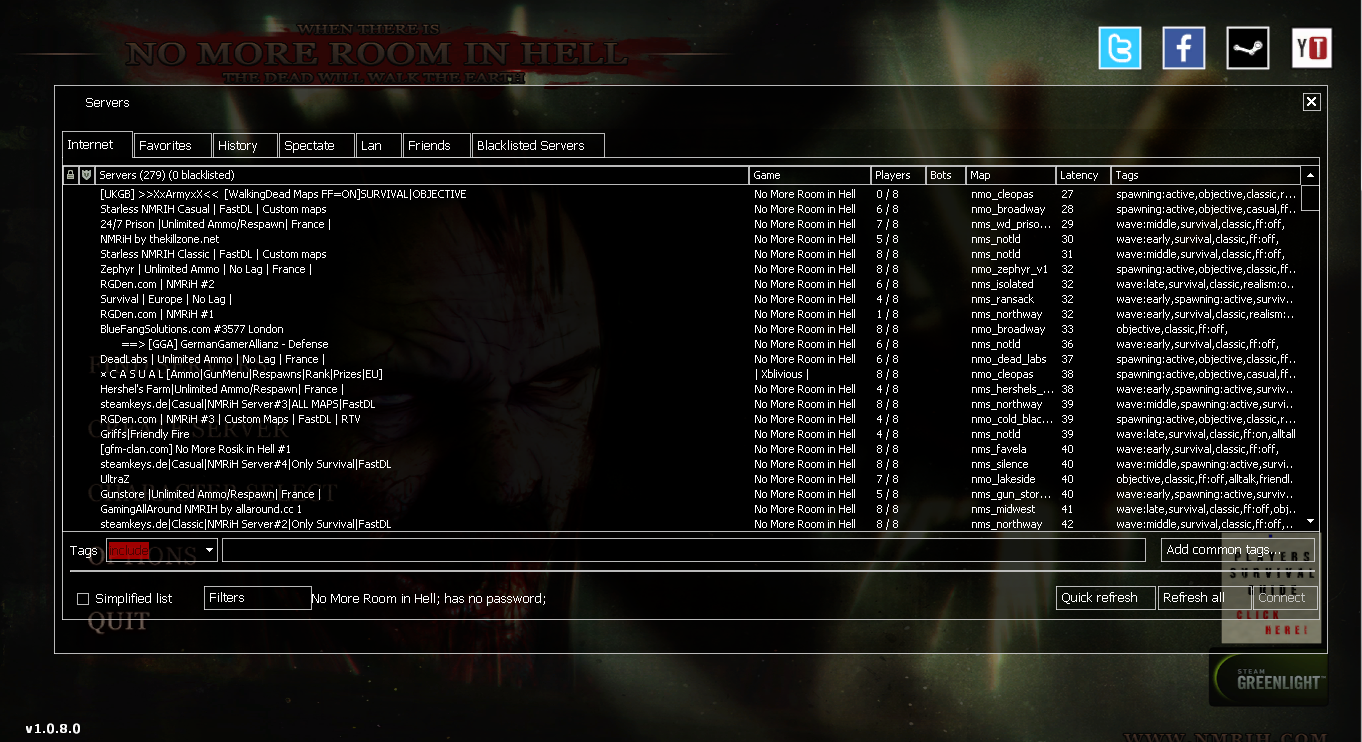Select the '× C A S U A L' server row
The width and height of the screenshot is (1362, 742).
[x=682, y=374]
